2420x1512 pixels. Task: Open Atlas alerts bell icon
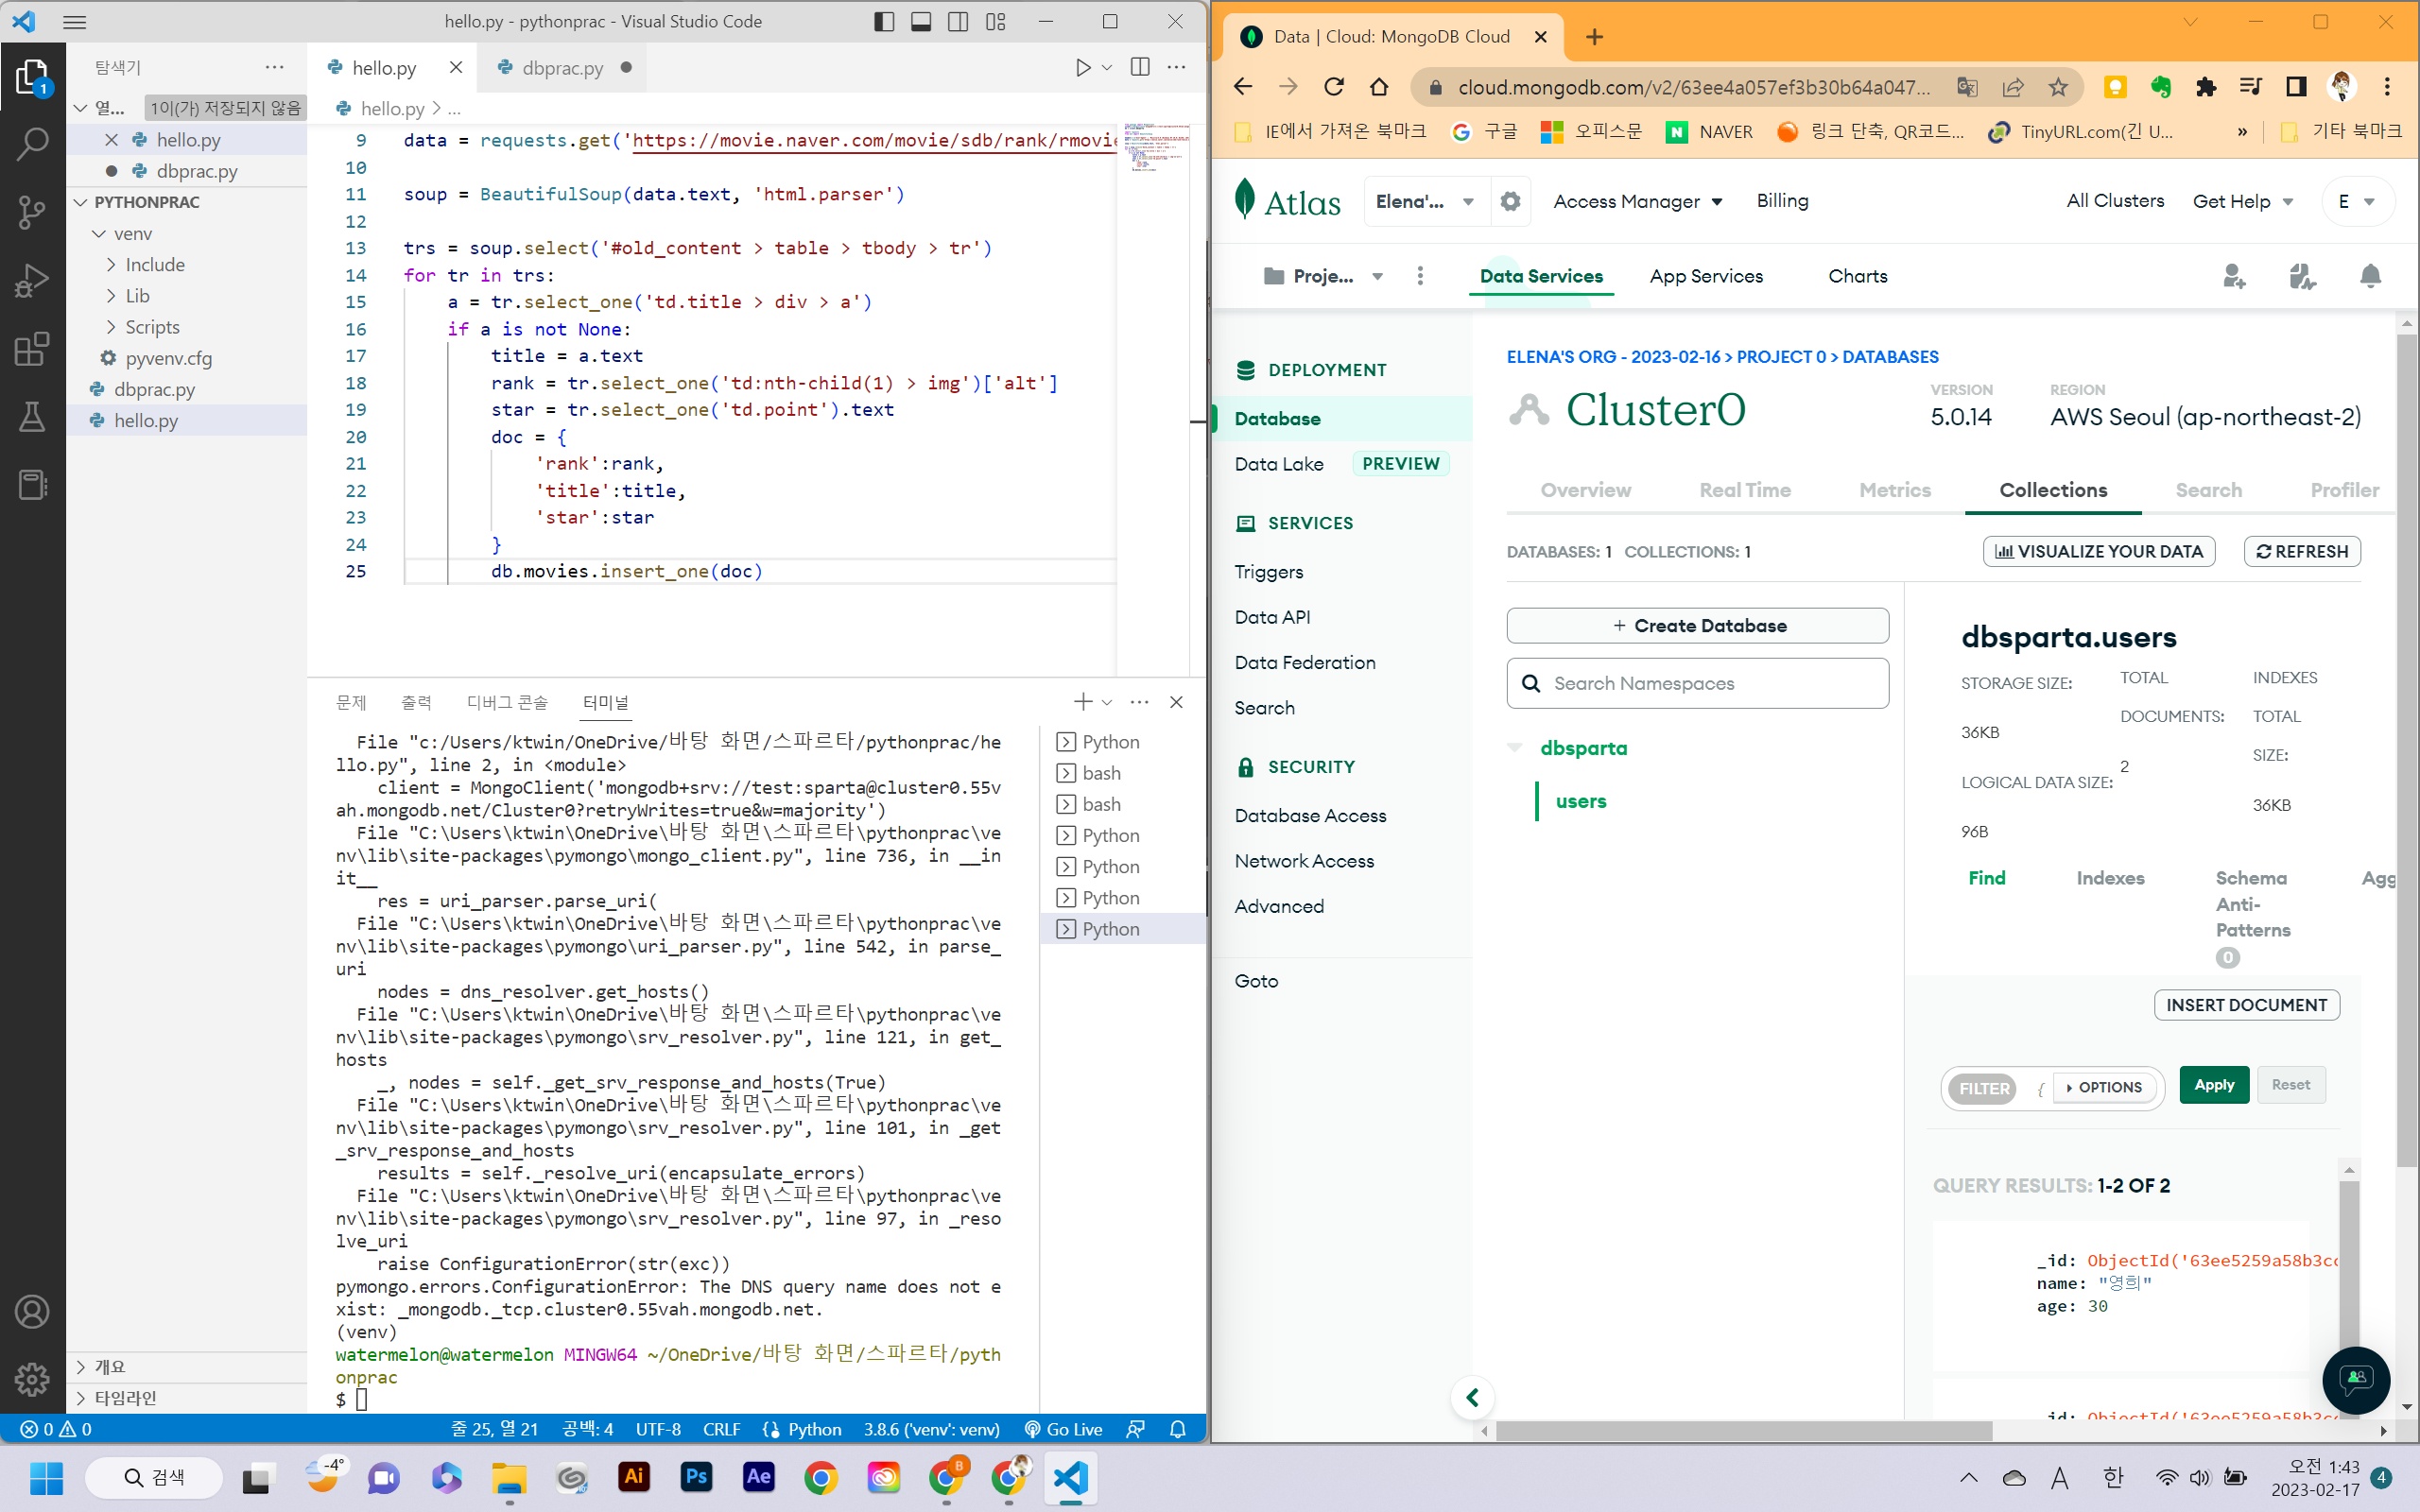(2370, 276)
